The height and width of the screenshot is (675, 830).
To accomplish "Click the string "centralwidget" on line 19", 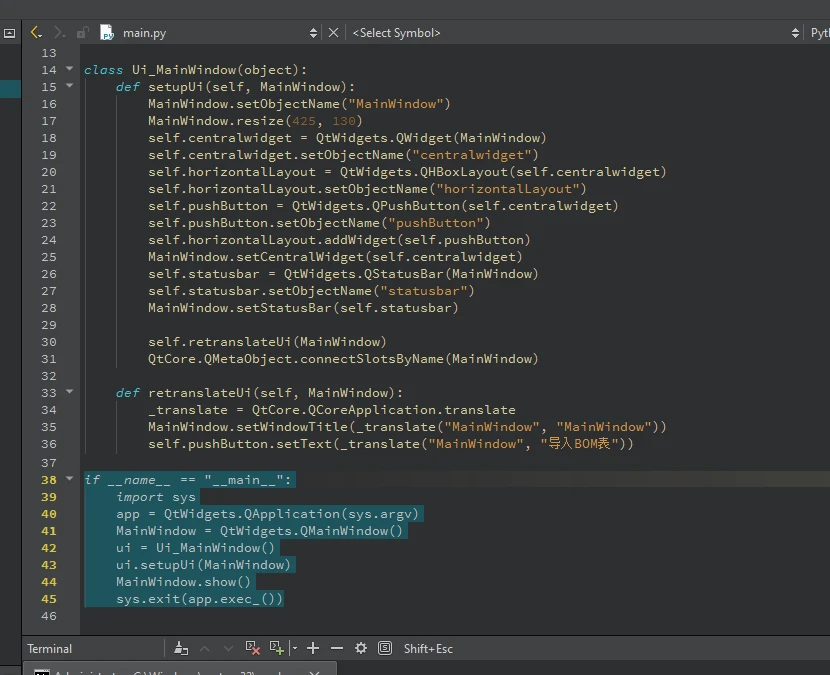I will coord(472,155).
